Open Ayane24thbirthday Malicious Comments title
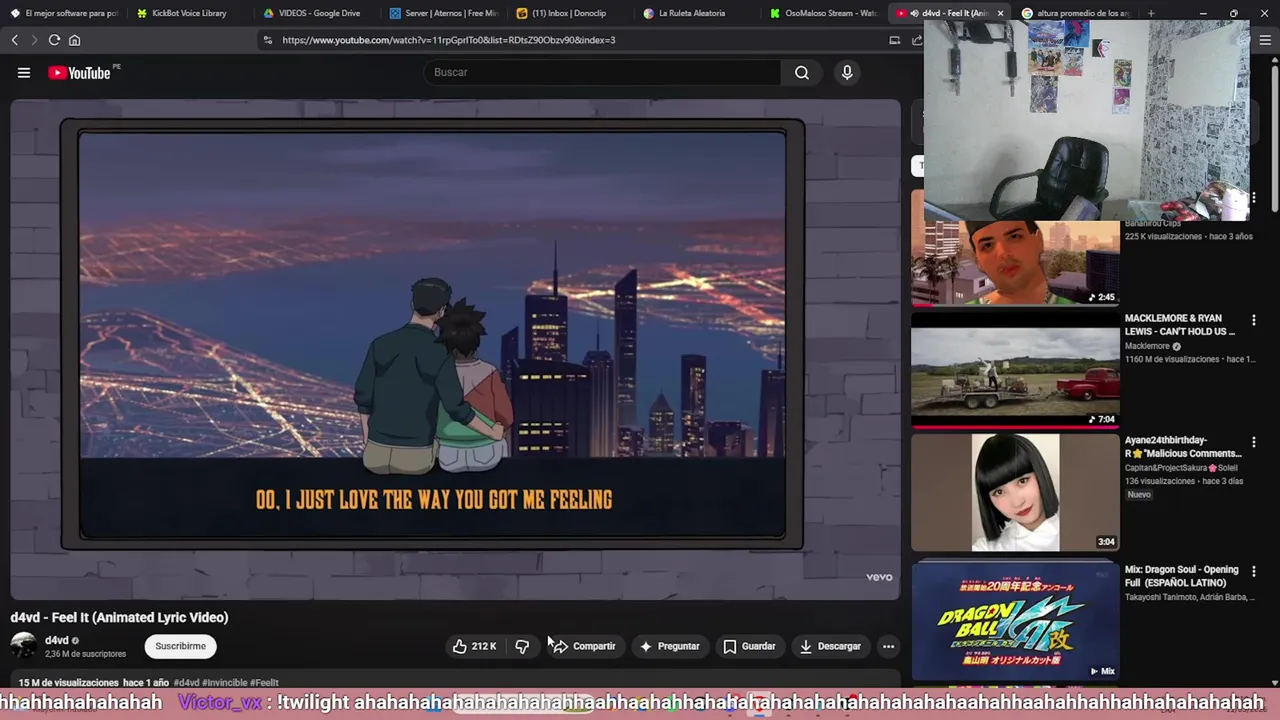The image size is (1280, 720). pyautogui.click(x=1183, y=447)
